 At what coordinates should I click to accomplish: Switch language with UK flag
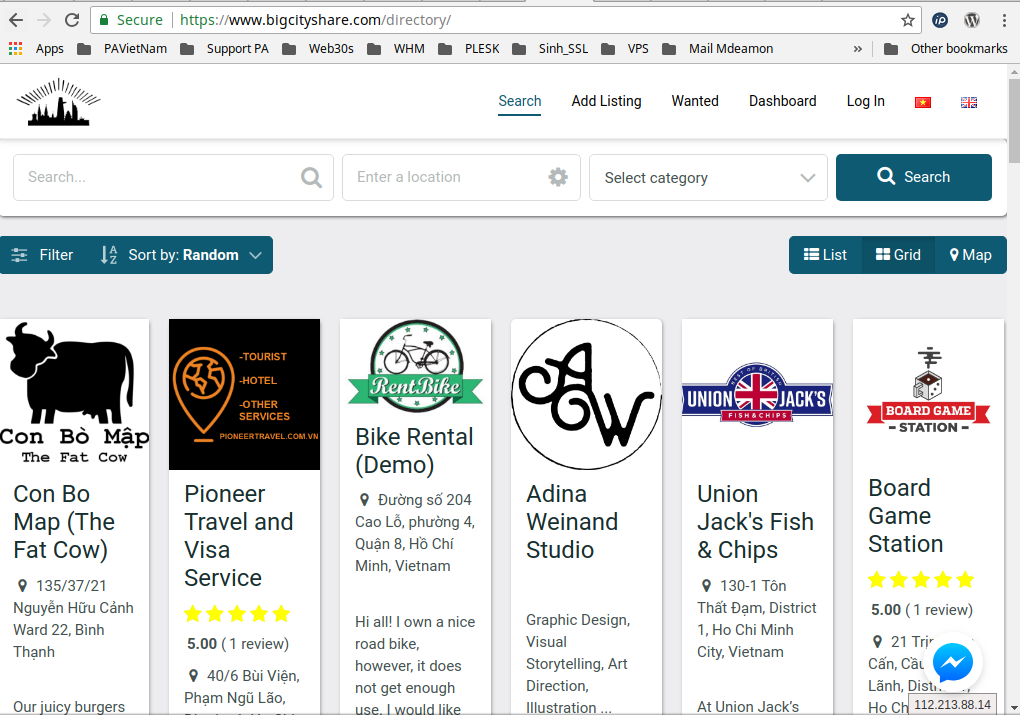[x=969, y=102]
